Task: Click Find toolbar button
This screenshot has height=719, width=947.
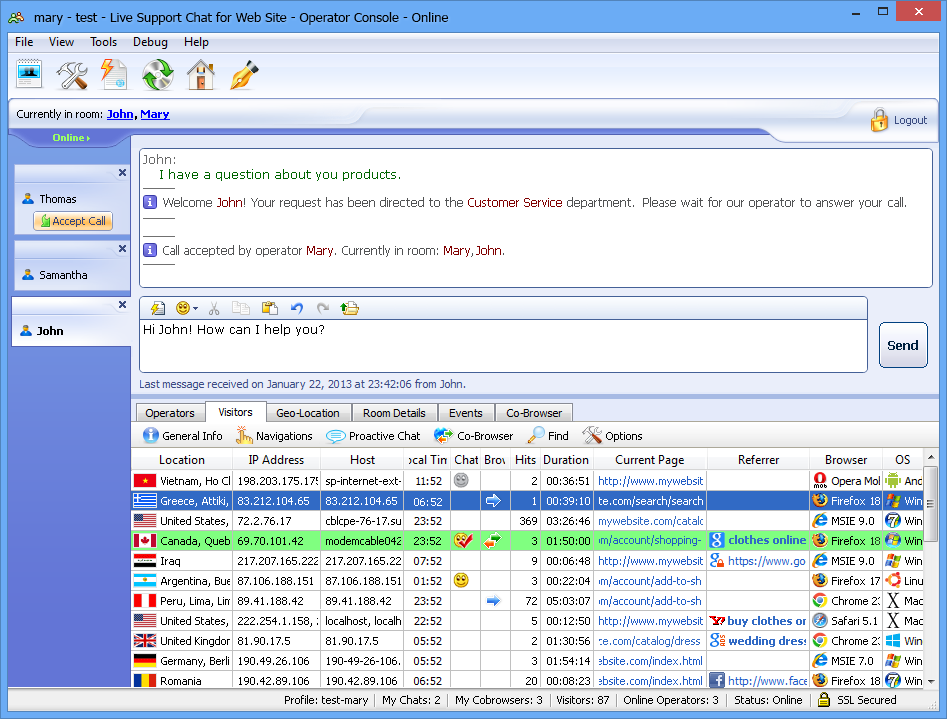Action: pos(548,436)
